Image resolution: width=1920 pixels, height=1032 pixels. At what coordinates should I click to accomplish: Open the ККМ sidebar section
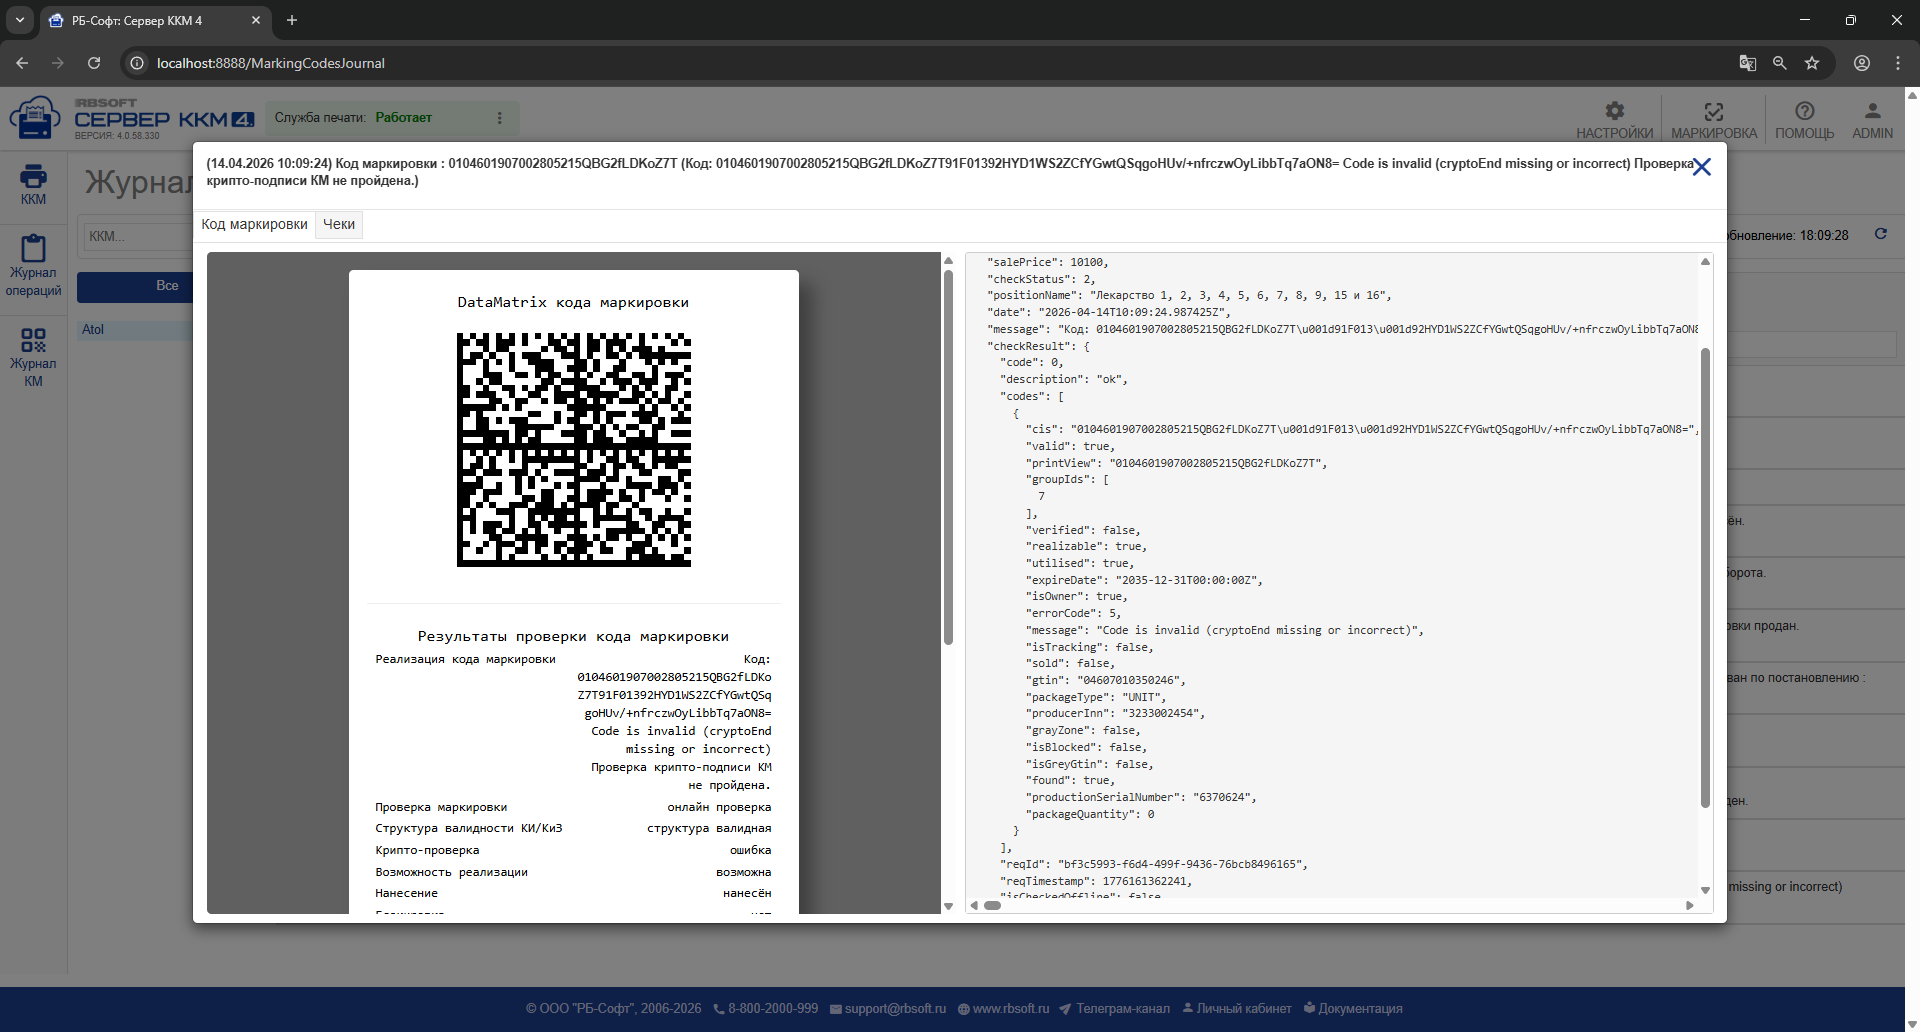pos(33,185)
